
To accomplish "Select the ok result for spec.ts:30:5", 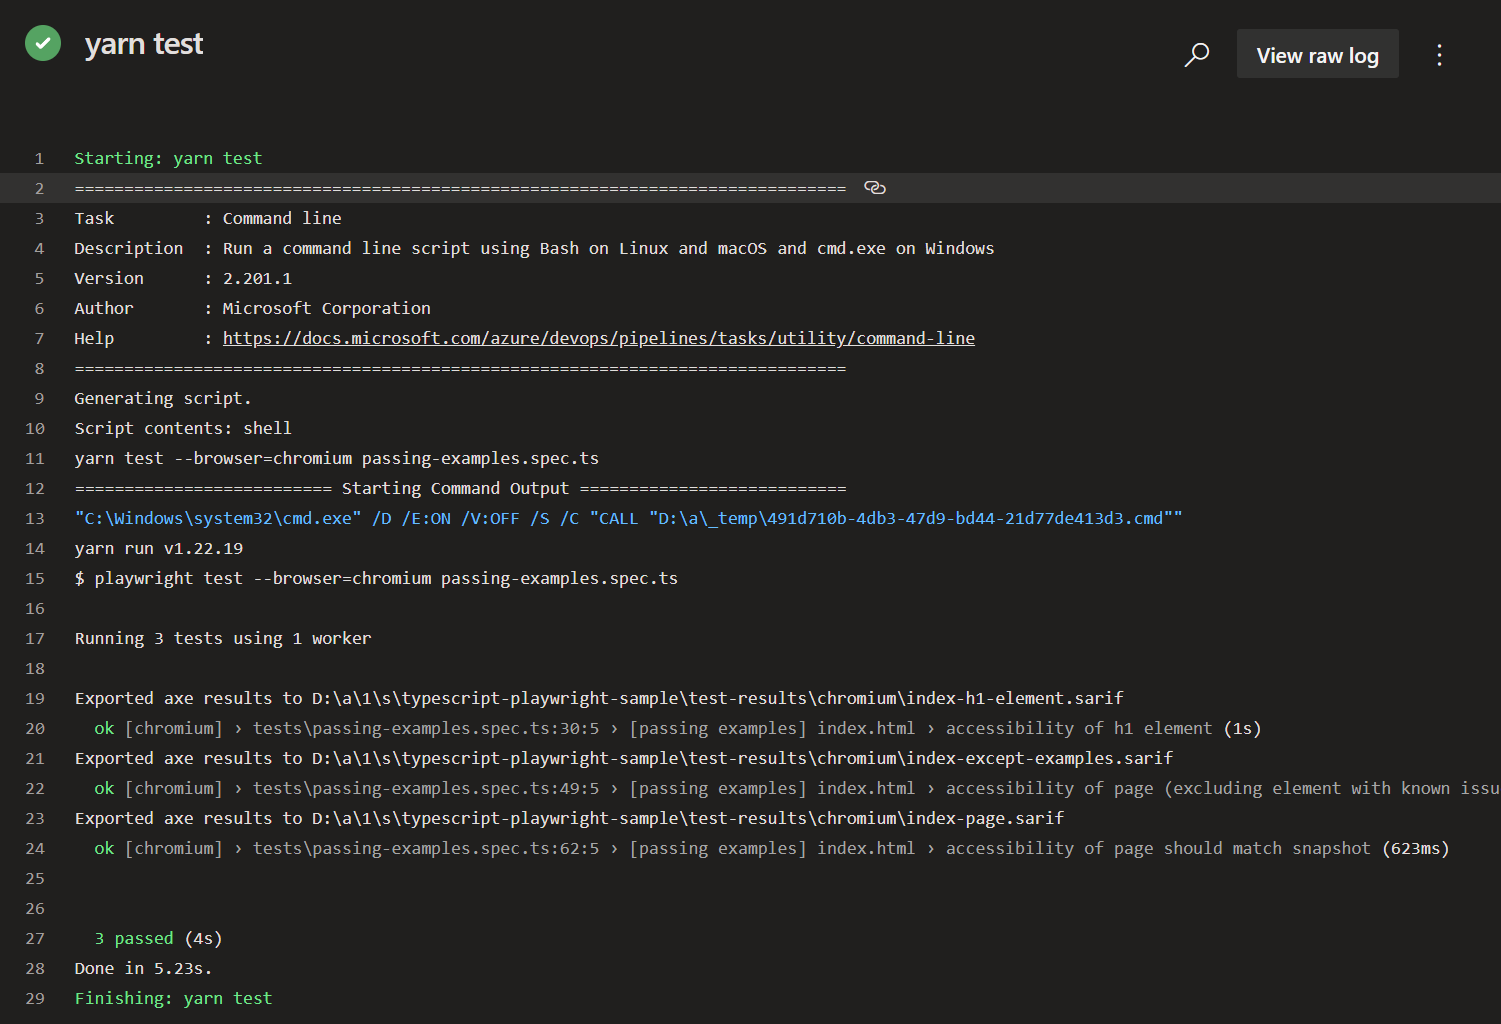I will click(x=678, y=728).
